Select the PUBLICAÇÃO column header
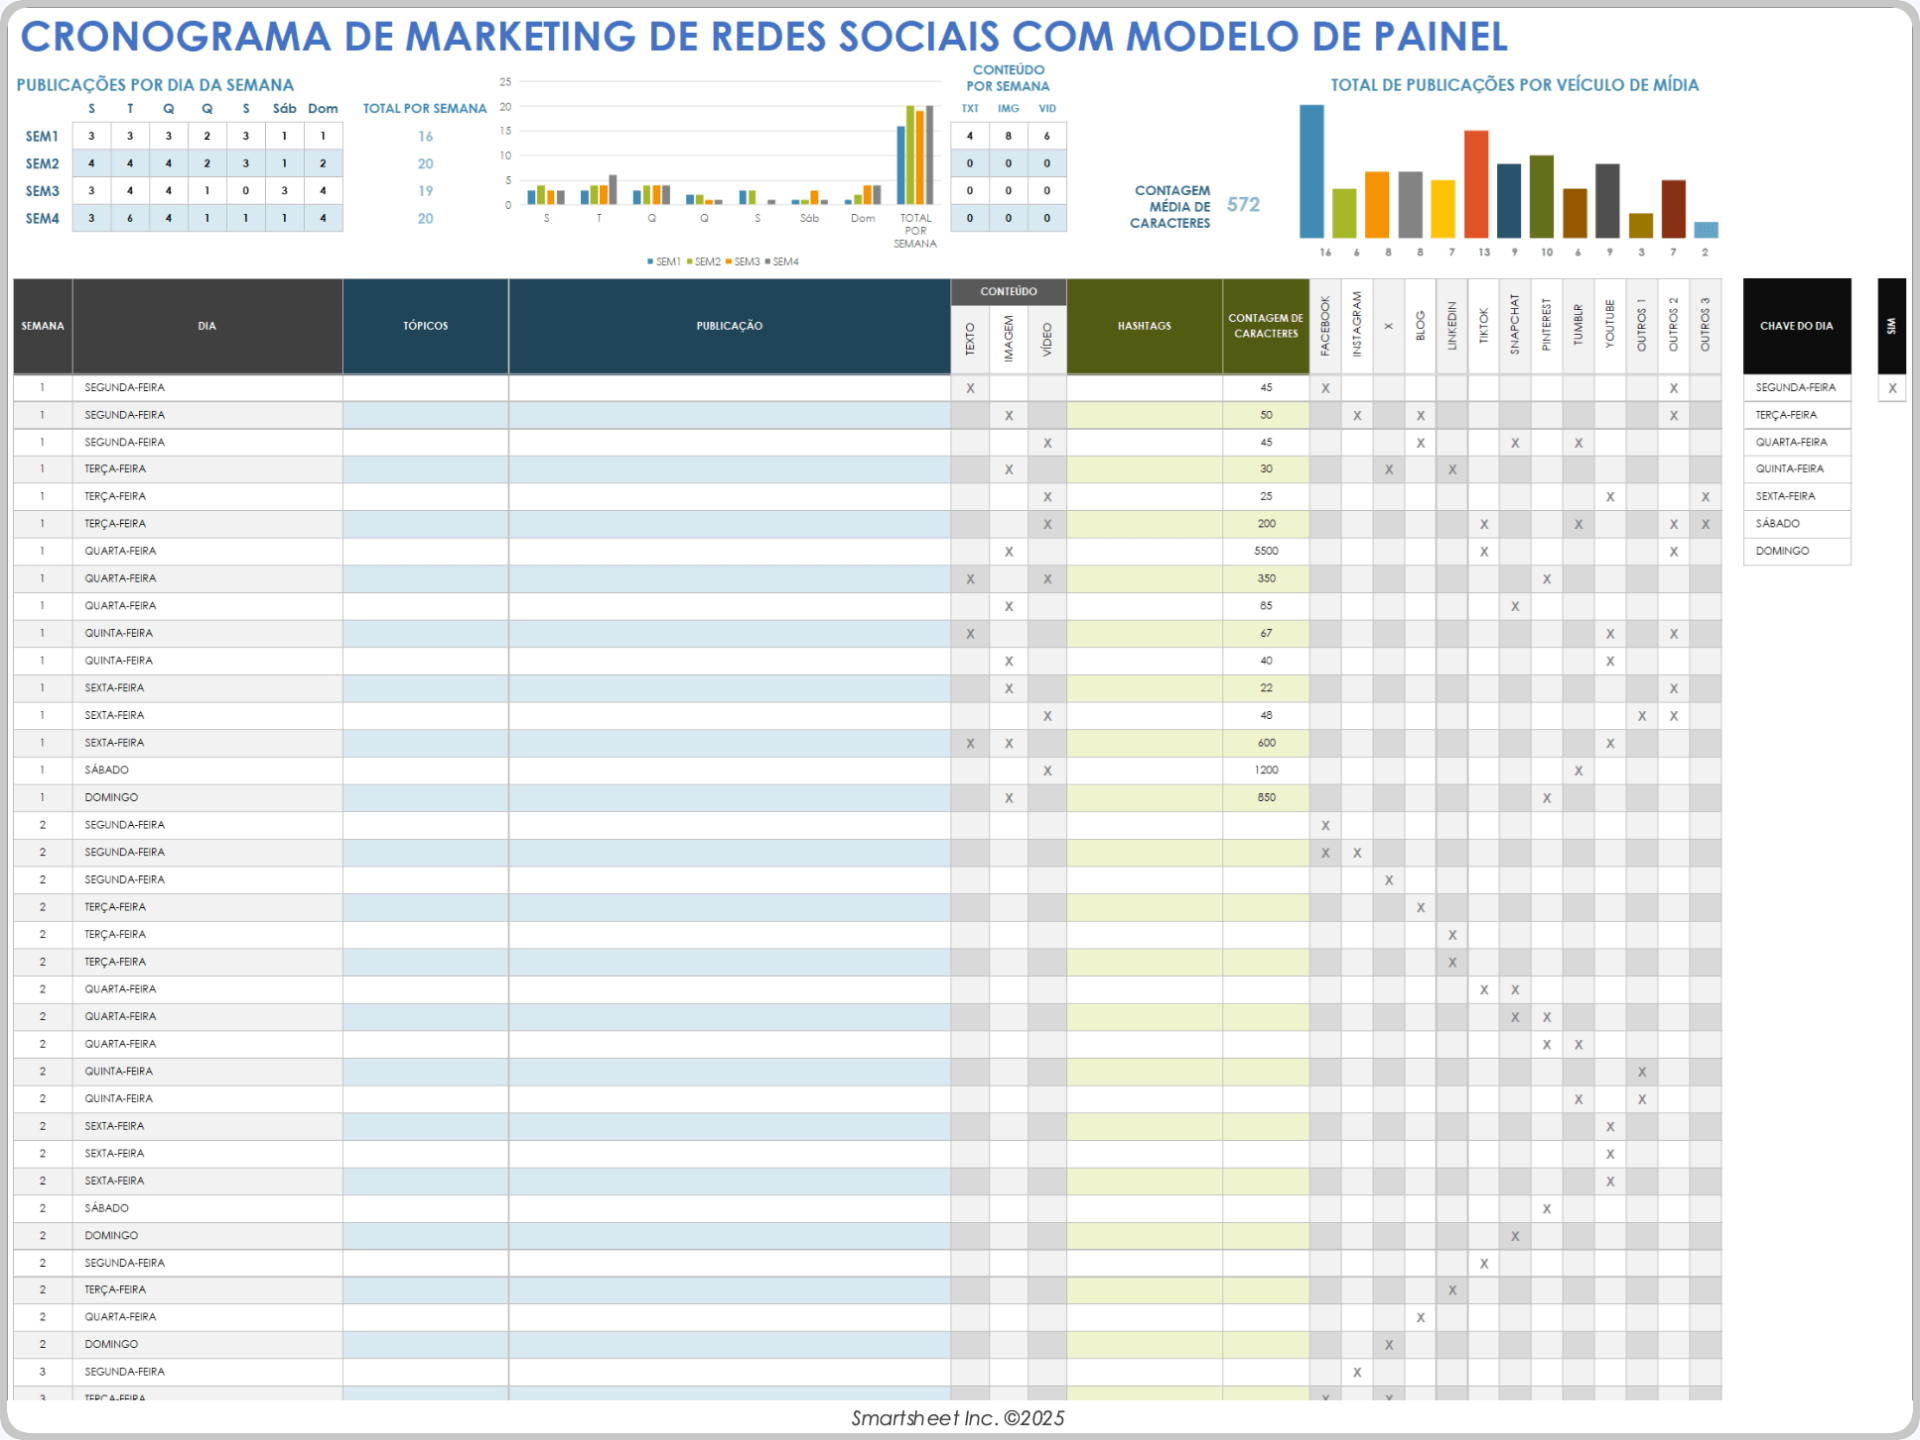The height and width of the screenshot is (1440, 1920). click(x=729, y=326)
